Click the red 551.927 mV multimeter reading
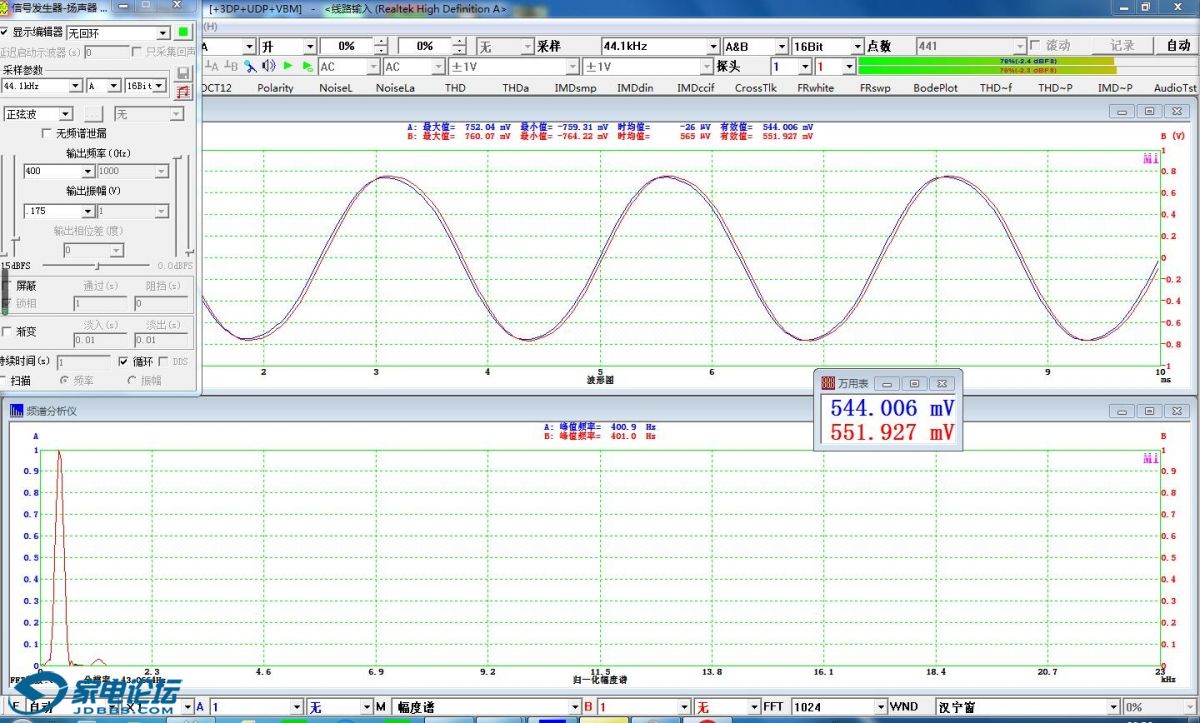The width and height of the screenshot is (1200, 723). click(892, 432)
